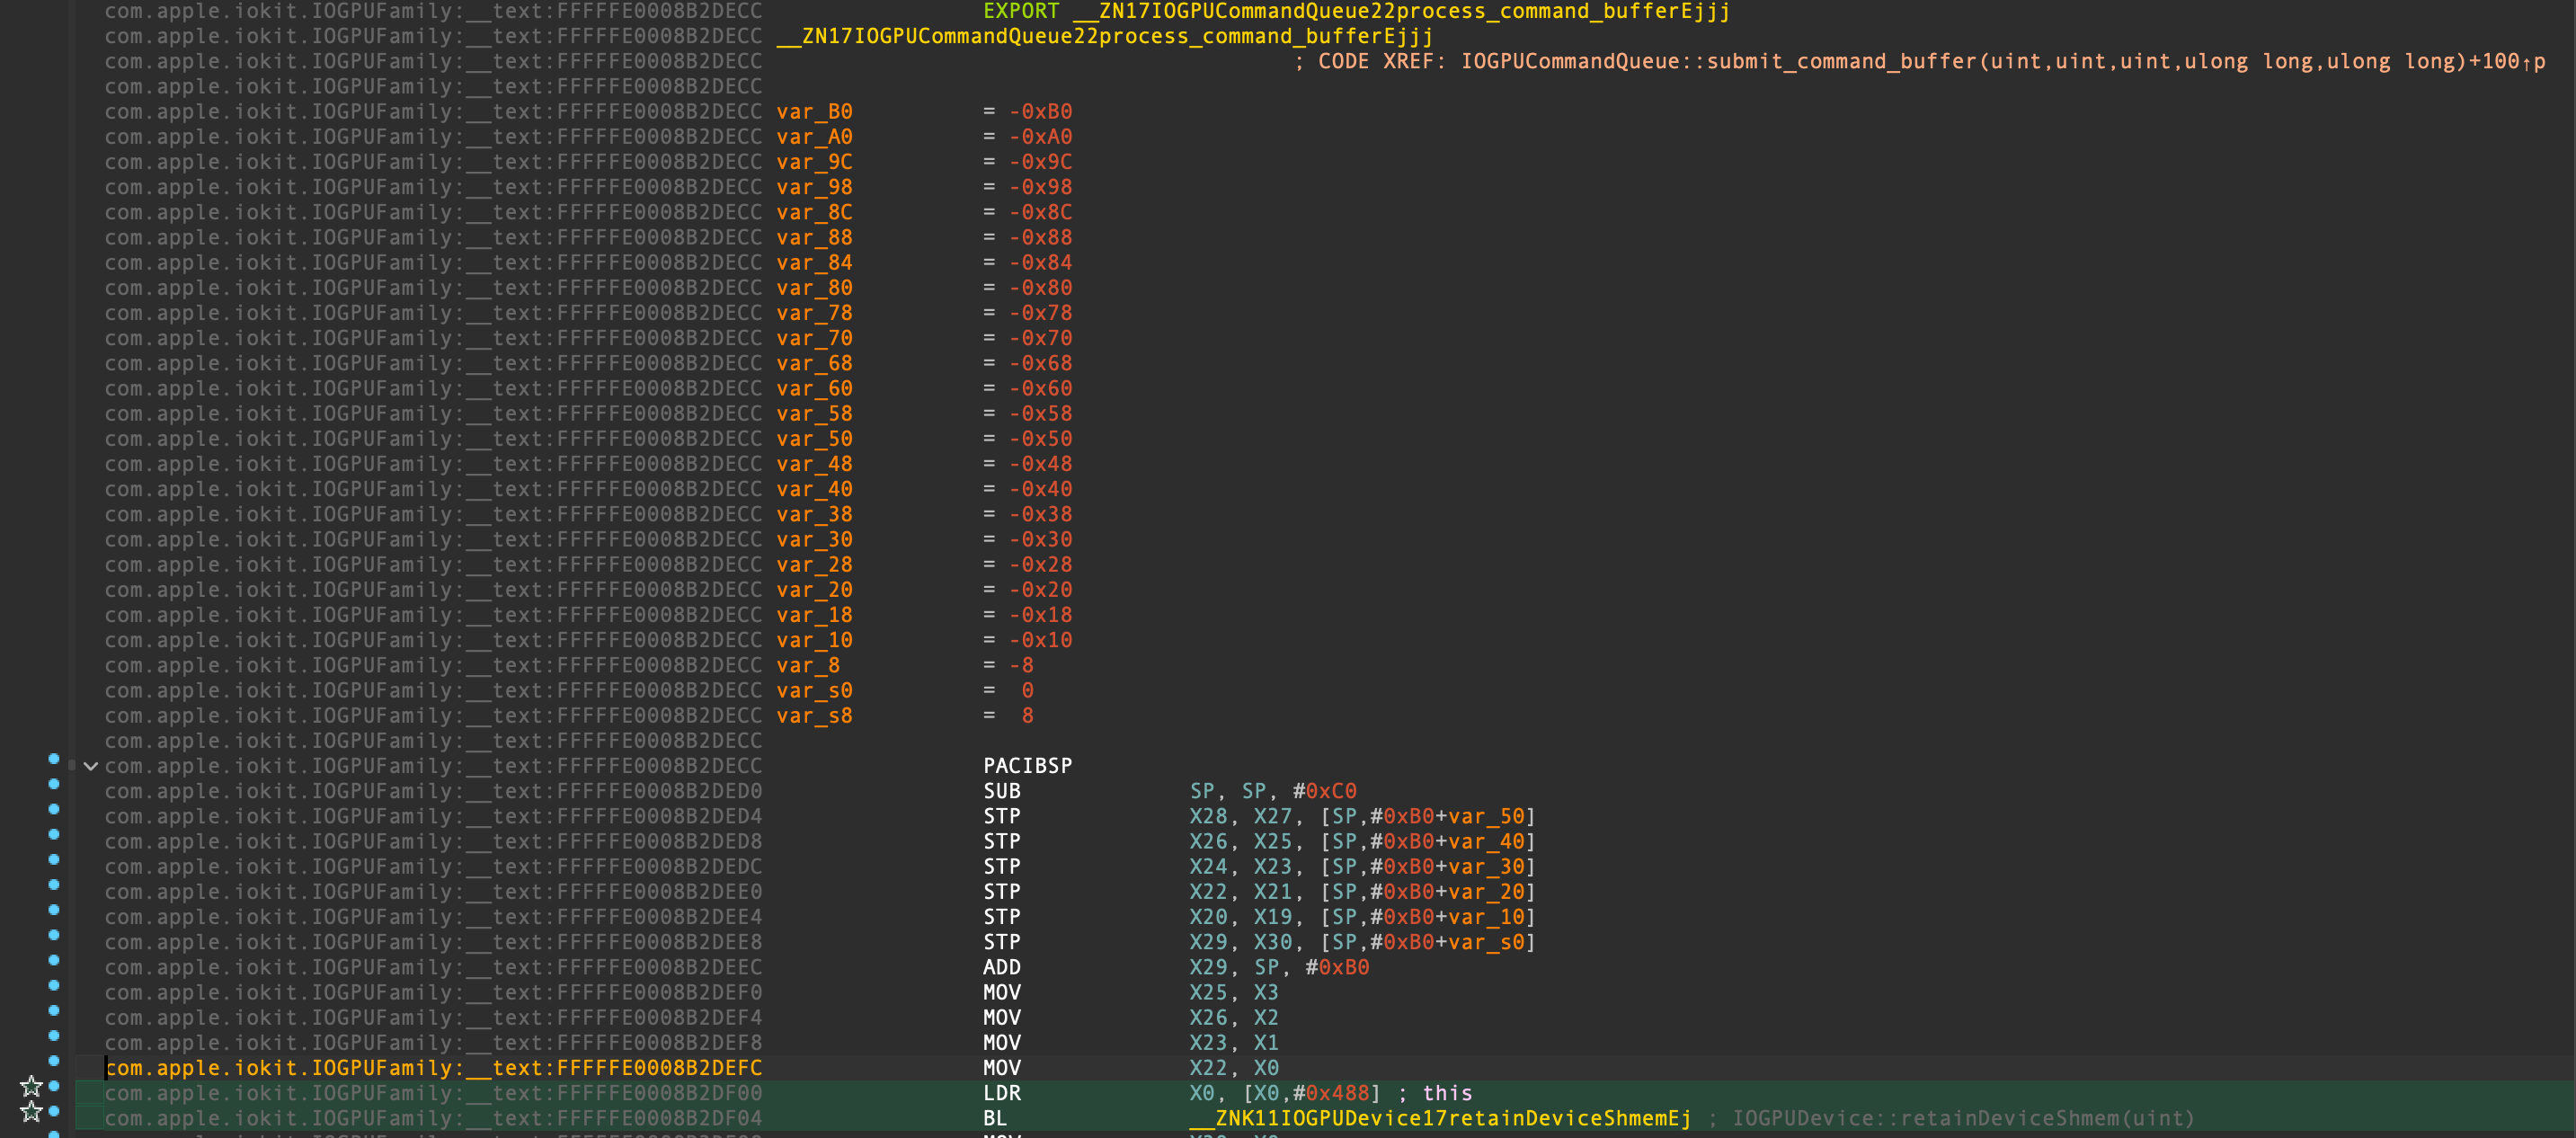Click blue gutter dot at PACIBSP instruction

(54, 758)
